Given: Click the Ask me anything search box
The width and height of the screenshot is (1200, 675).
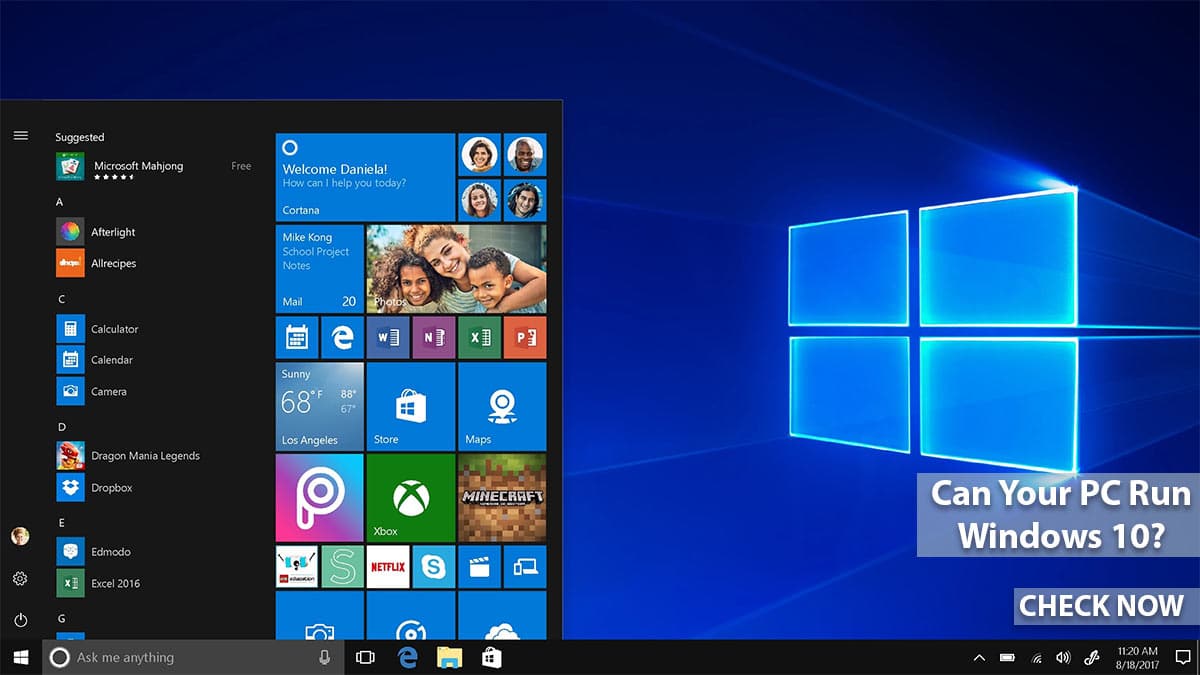Looking at the screenshot, I should (x=193, y=657).
